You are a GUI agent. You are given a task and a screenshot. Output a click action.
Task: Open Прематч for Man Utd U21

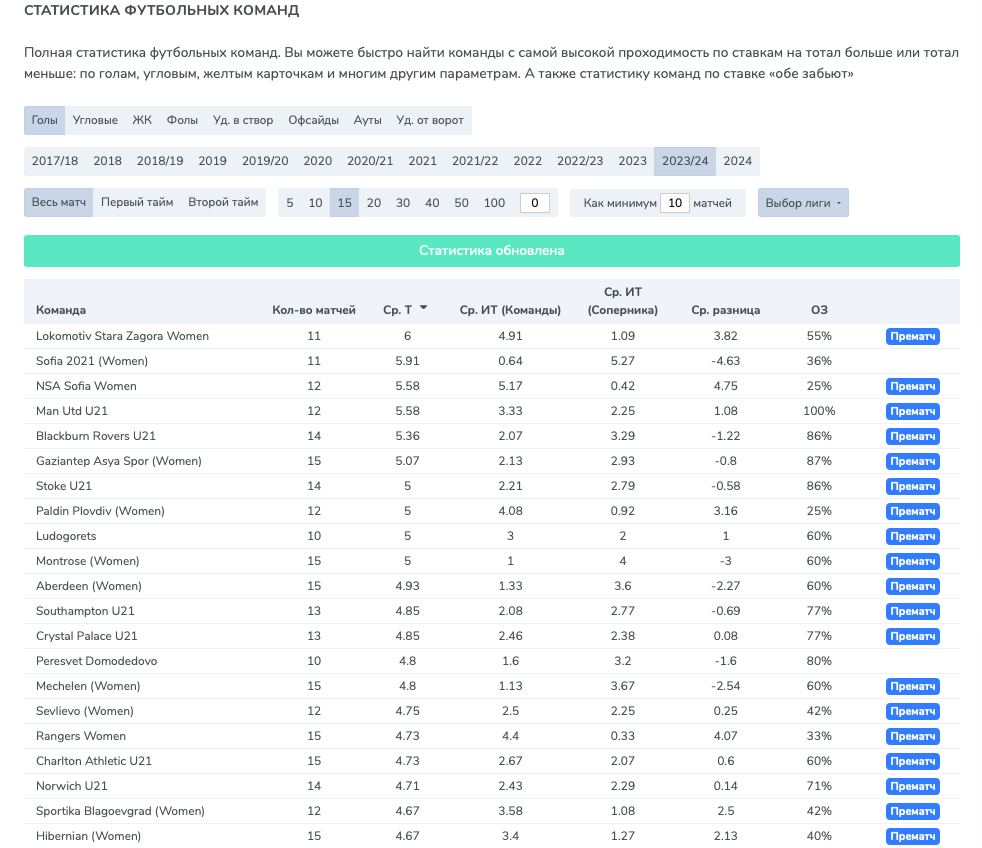912,411
